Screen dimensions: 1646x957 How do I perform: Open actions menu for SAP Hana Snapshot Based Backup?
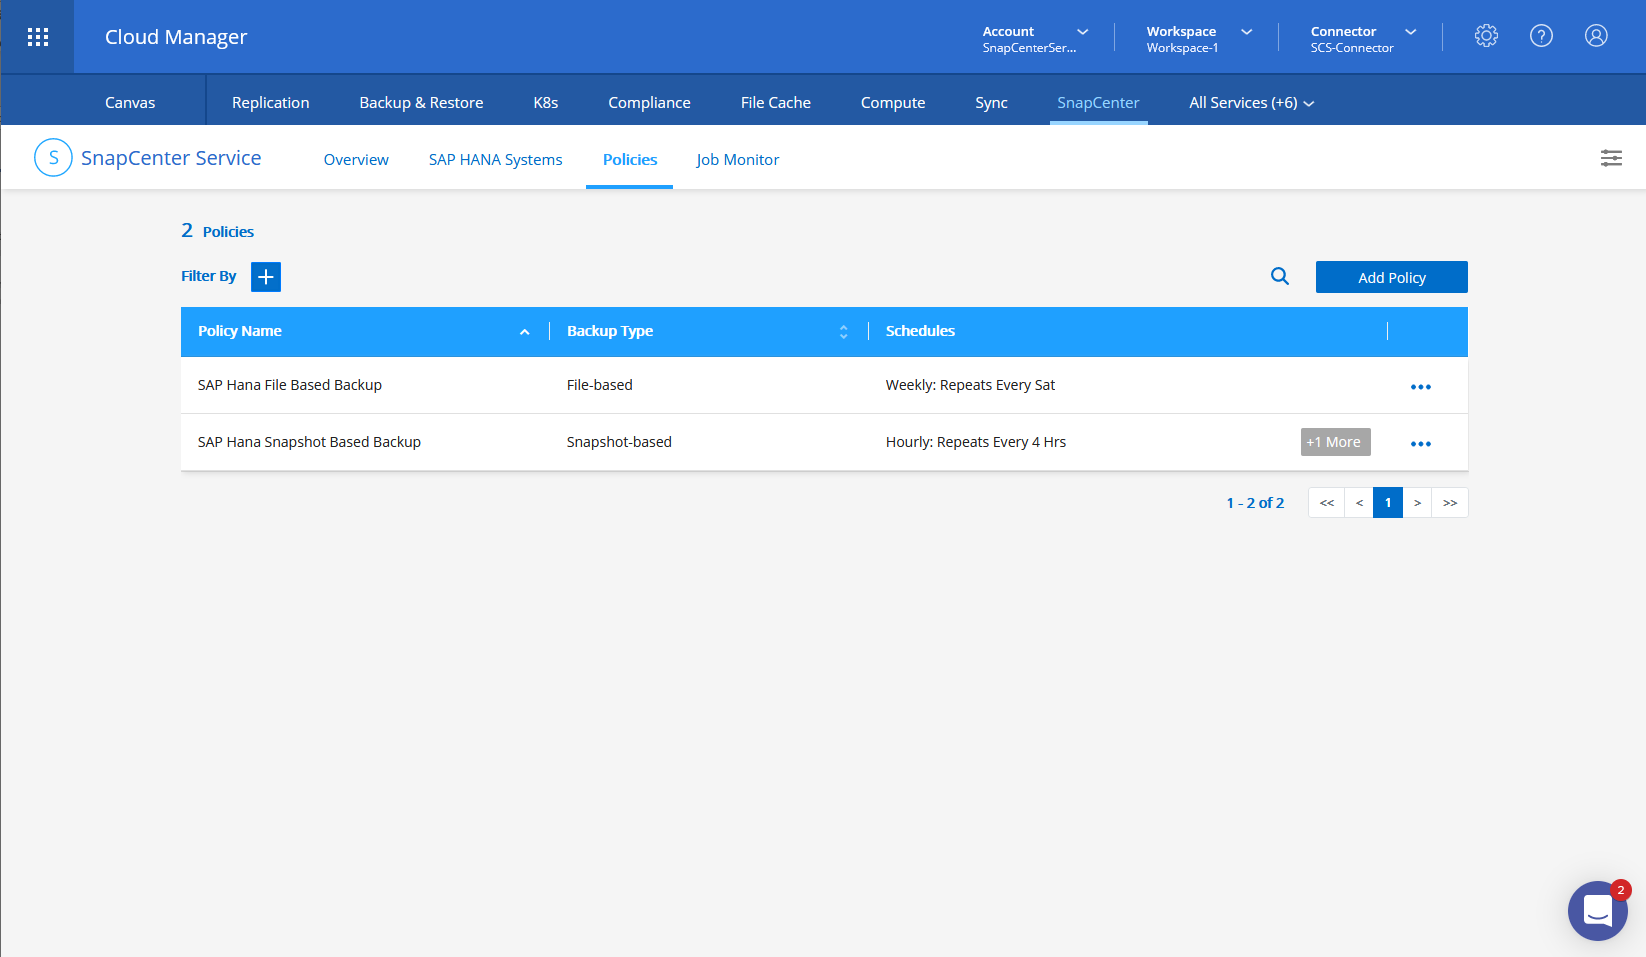1420,443
